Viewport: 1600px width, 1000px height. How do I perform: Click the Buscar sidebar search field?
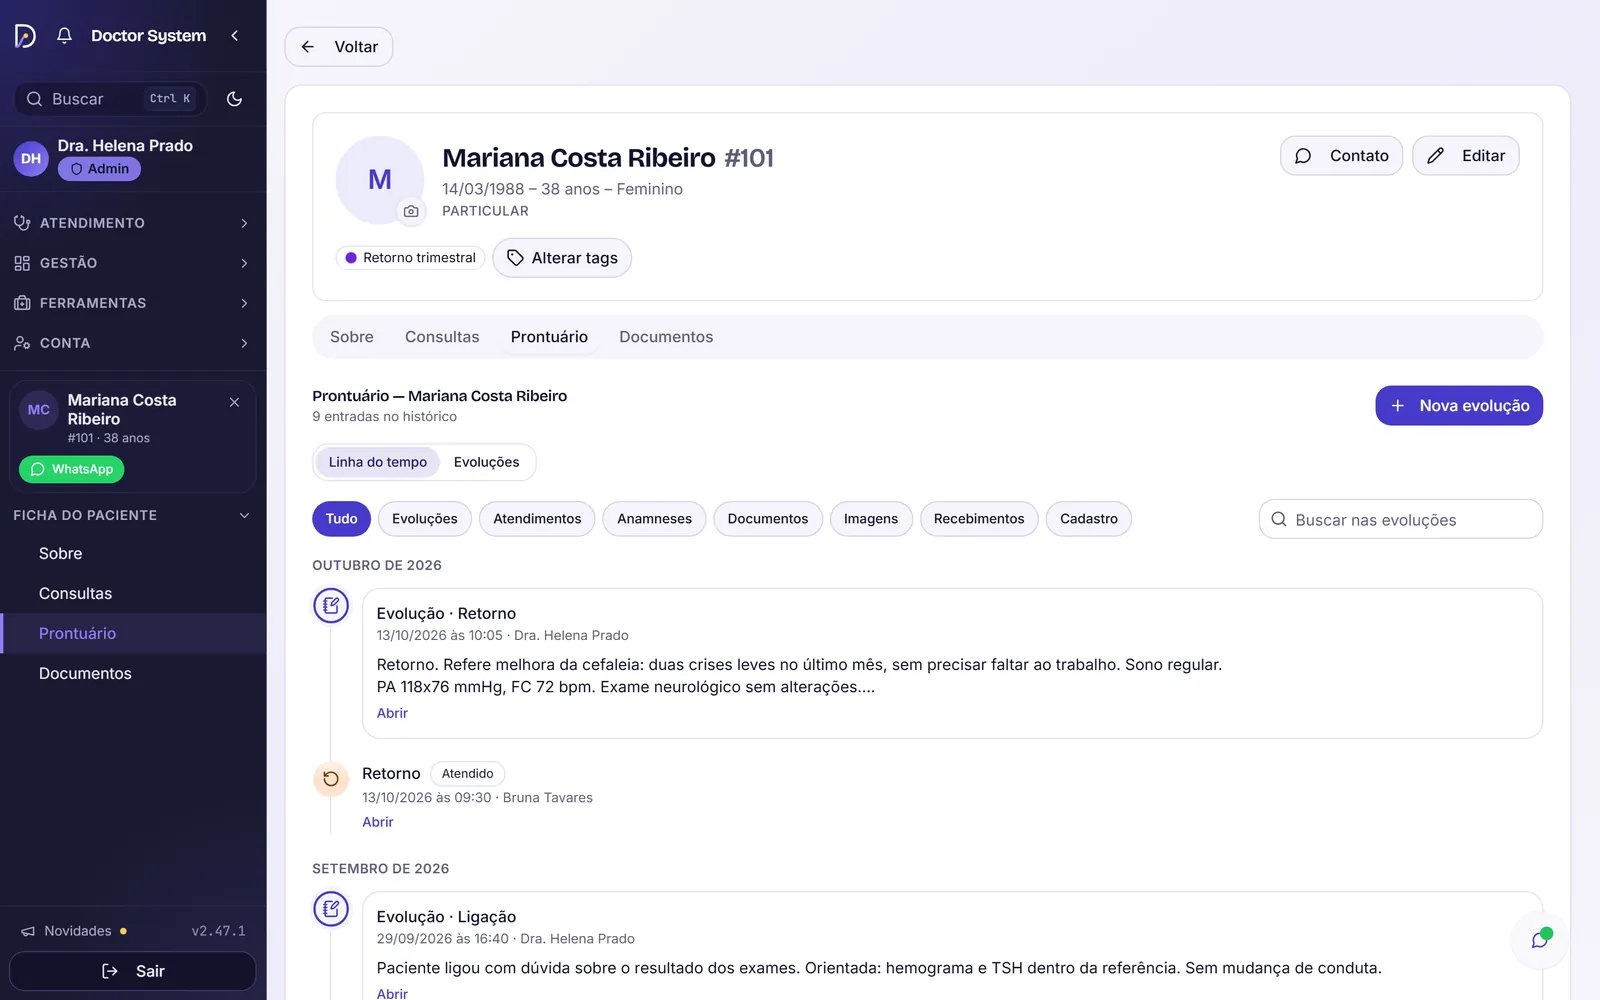point(110,99)
